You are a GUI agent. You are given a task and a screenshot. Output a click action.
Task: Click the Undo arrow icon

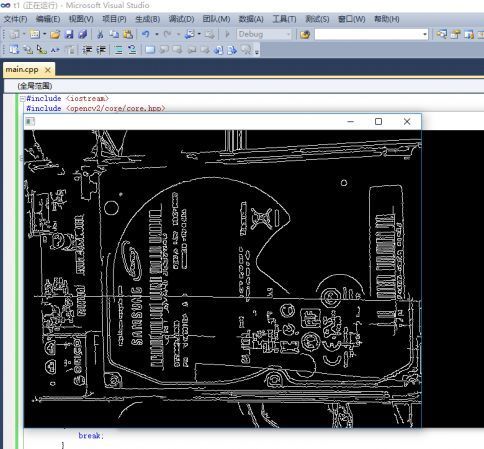145,34
